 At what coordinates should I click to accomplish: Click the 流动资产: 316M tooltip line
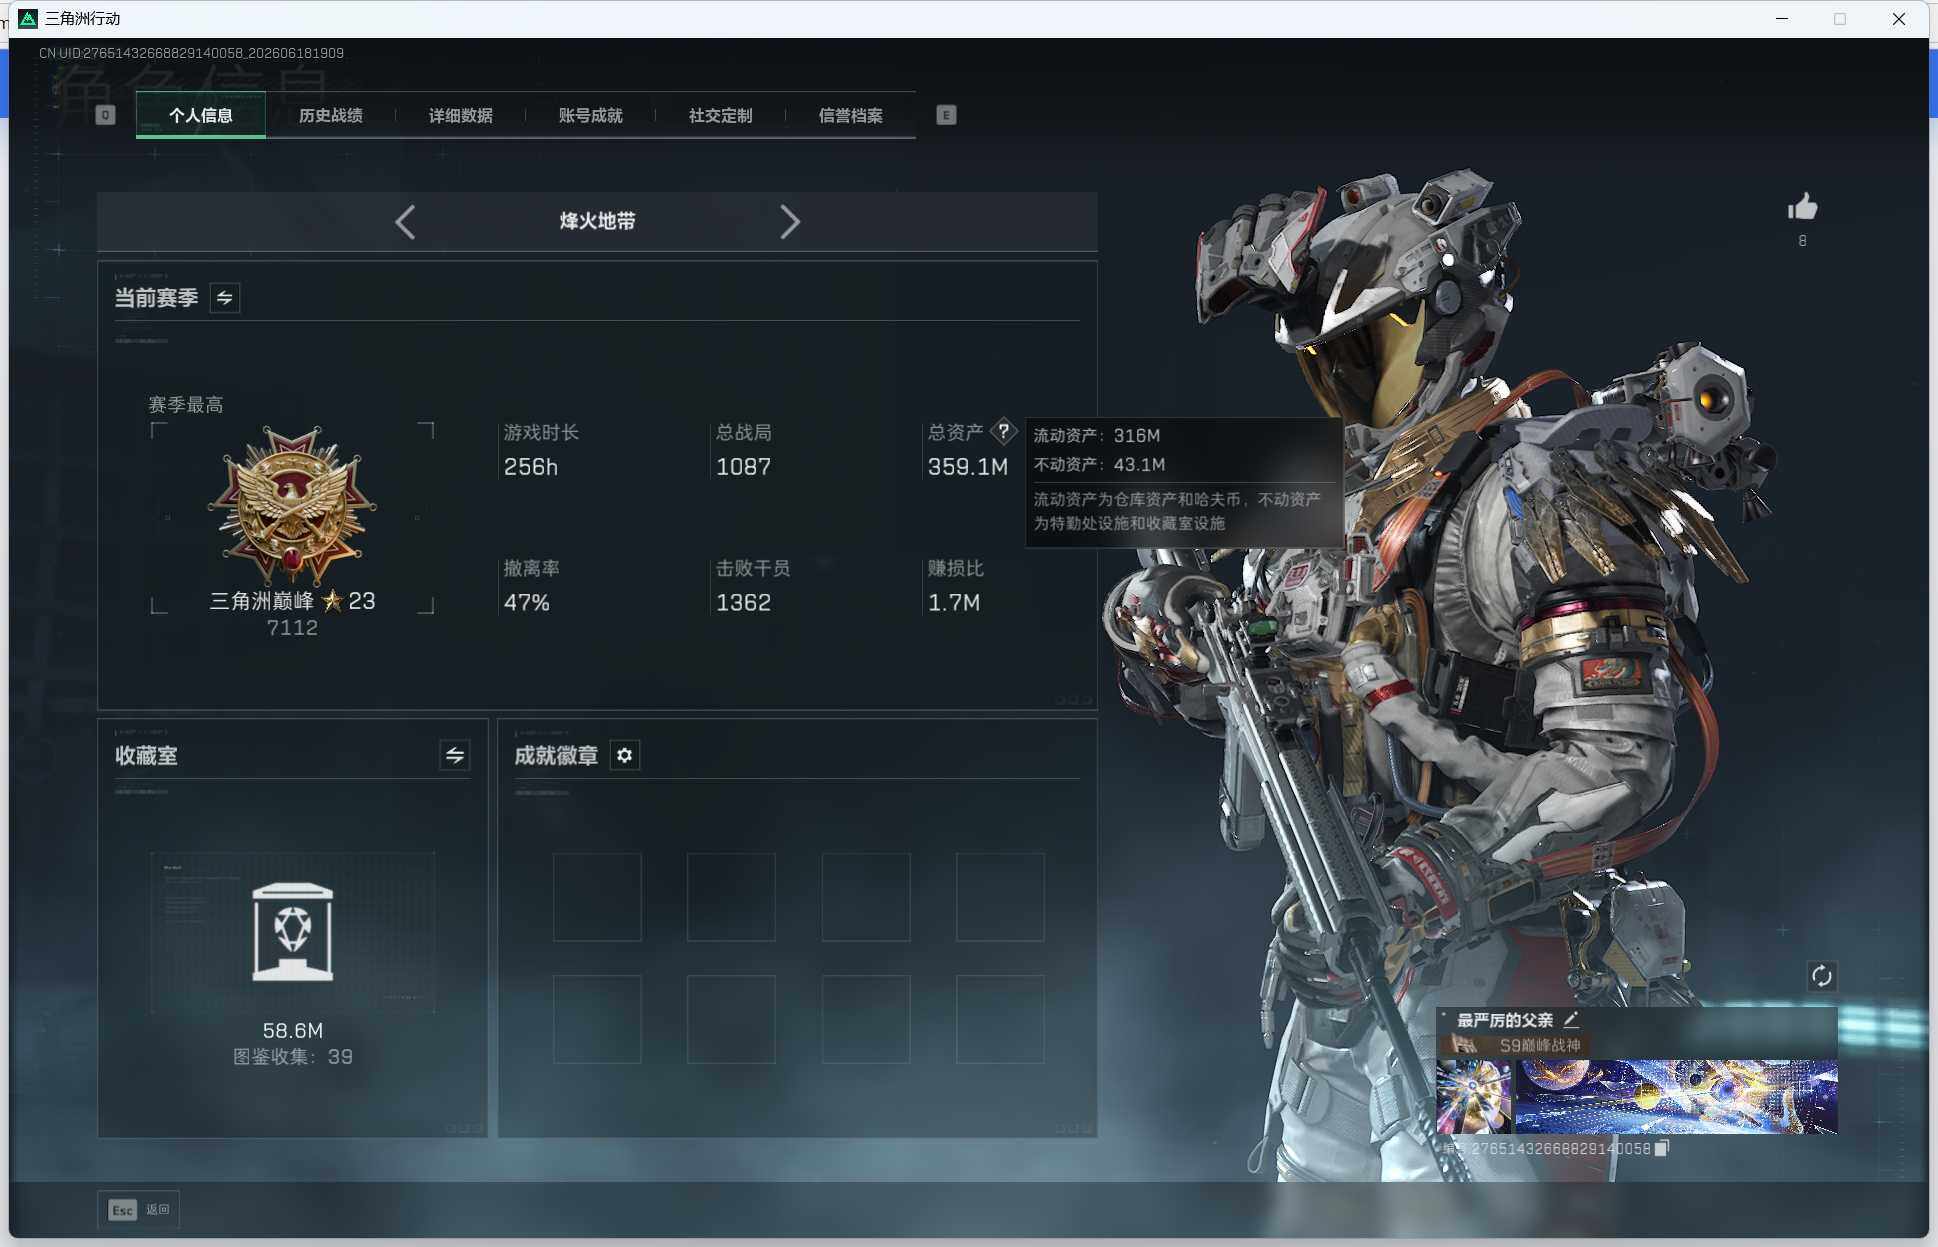click(1097, 436)
